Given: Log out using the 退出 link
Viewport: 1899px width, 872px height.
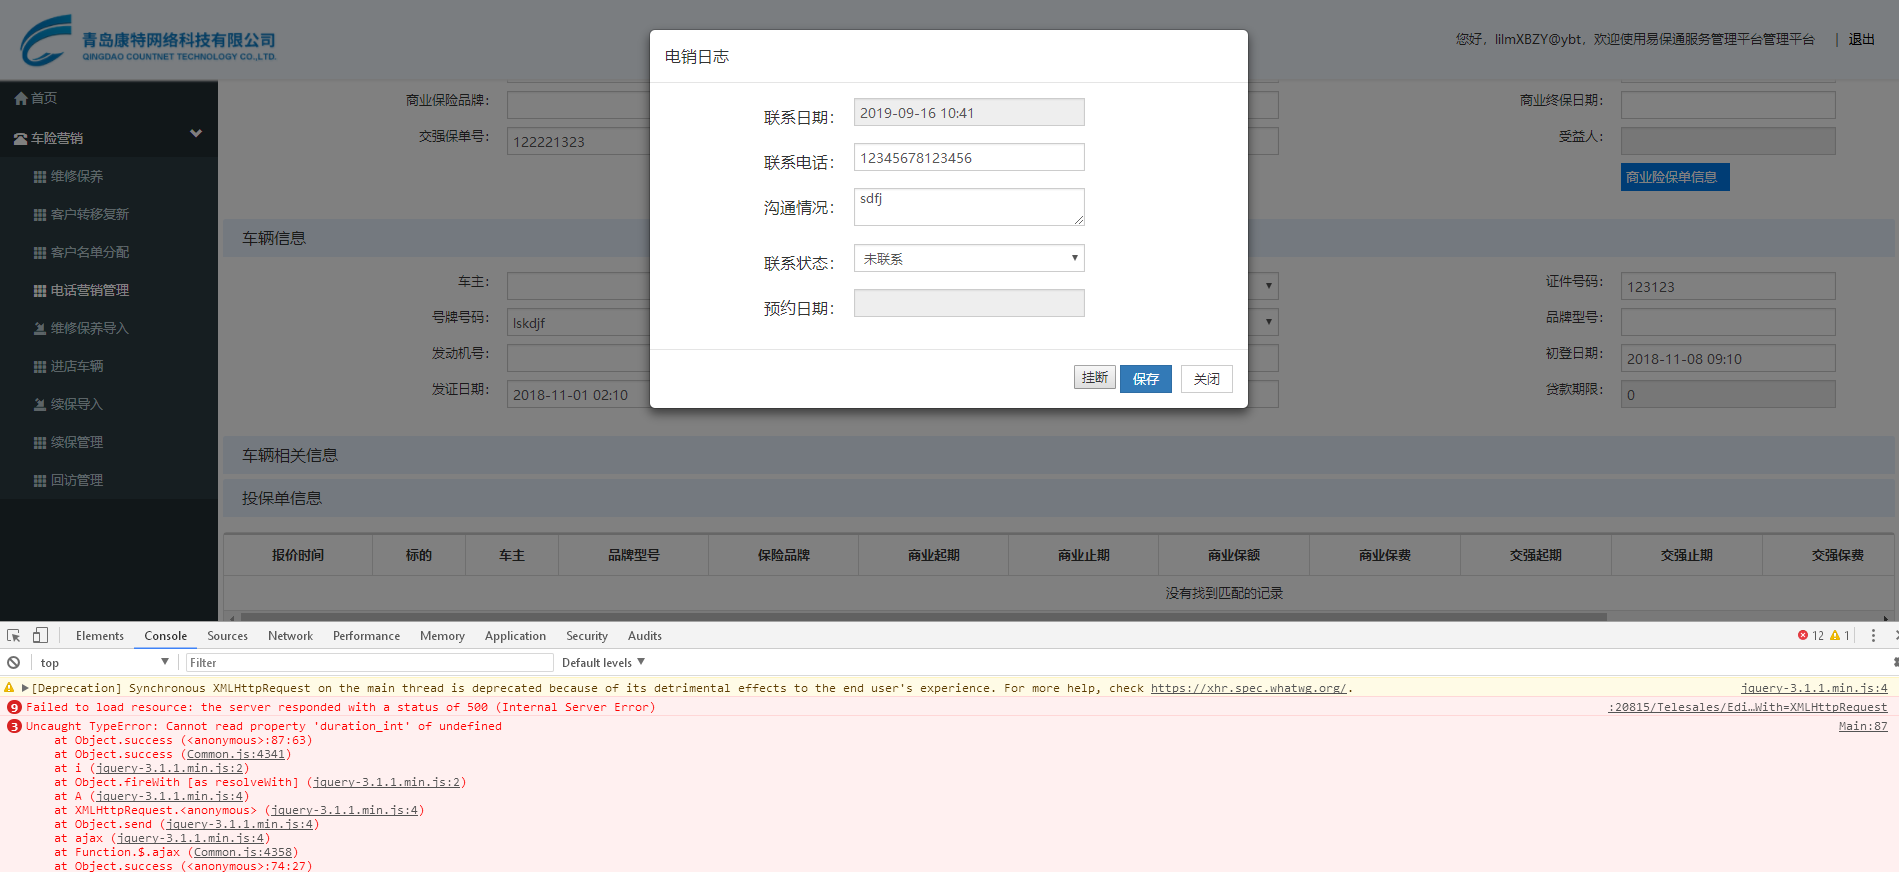Looking at the screenshot, I should point(1861,39).
